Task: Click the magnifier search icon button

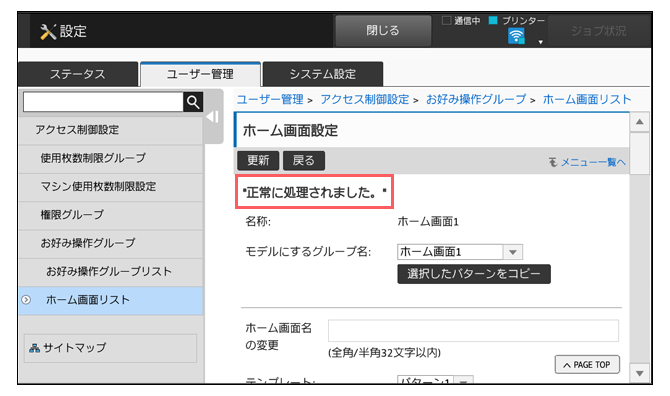Action: (x=193, y=102)
